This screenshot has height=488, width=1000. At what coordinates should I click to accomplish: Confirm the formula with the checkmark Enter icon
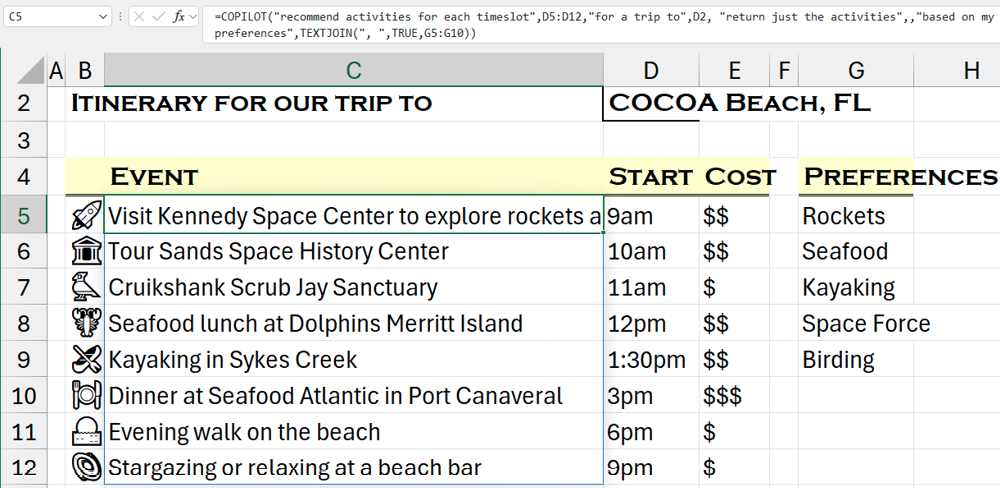[157, 17]
